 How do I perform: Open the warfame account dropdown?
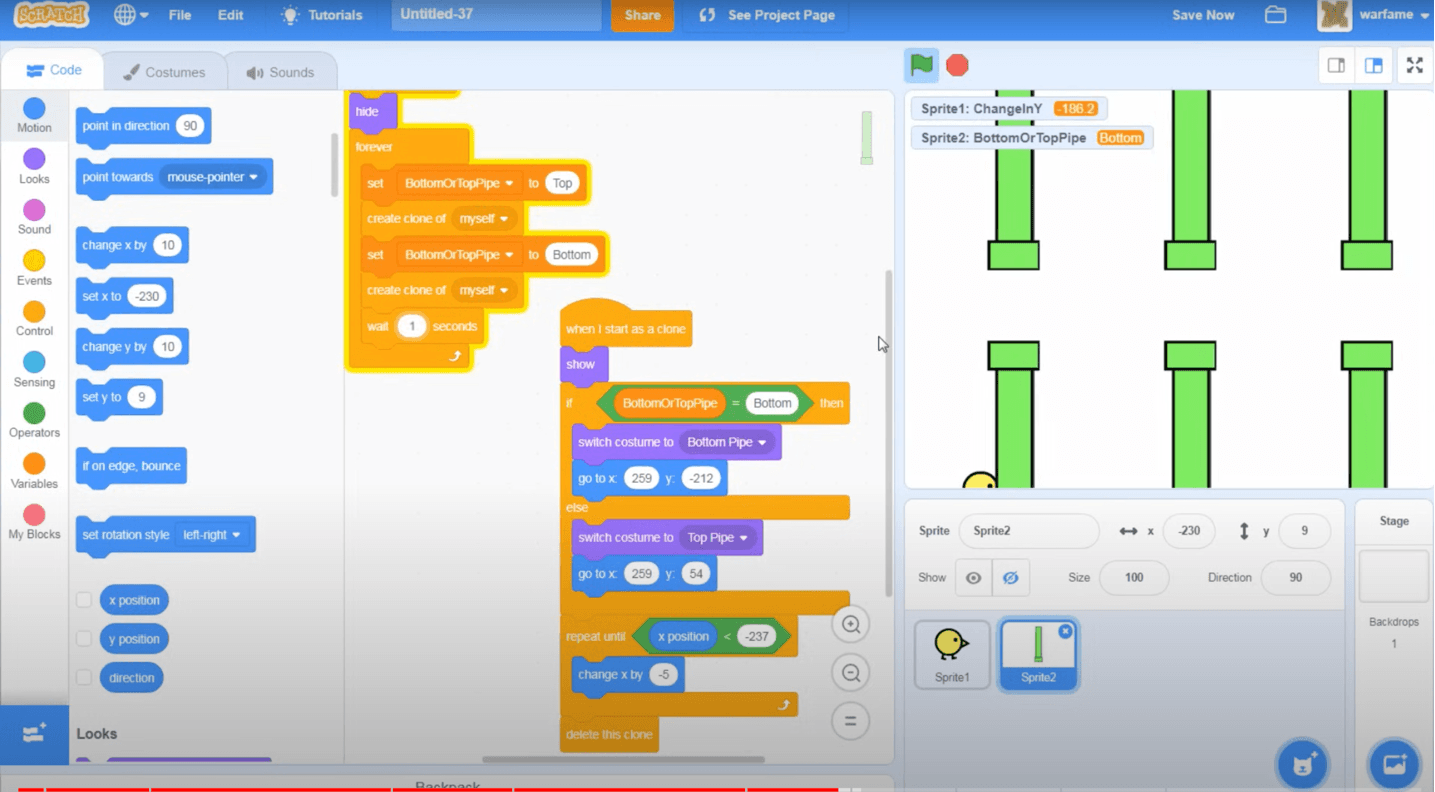pyautogui.click(x=1394, y=15)
